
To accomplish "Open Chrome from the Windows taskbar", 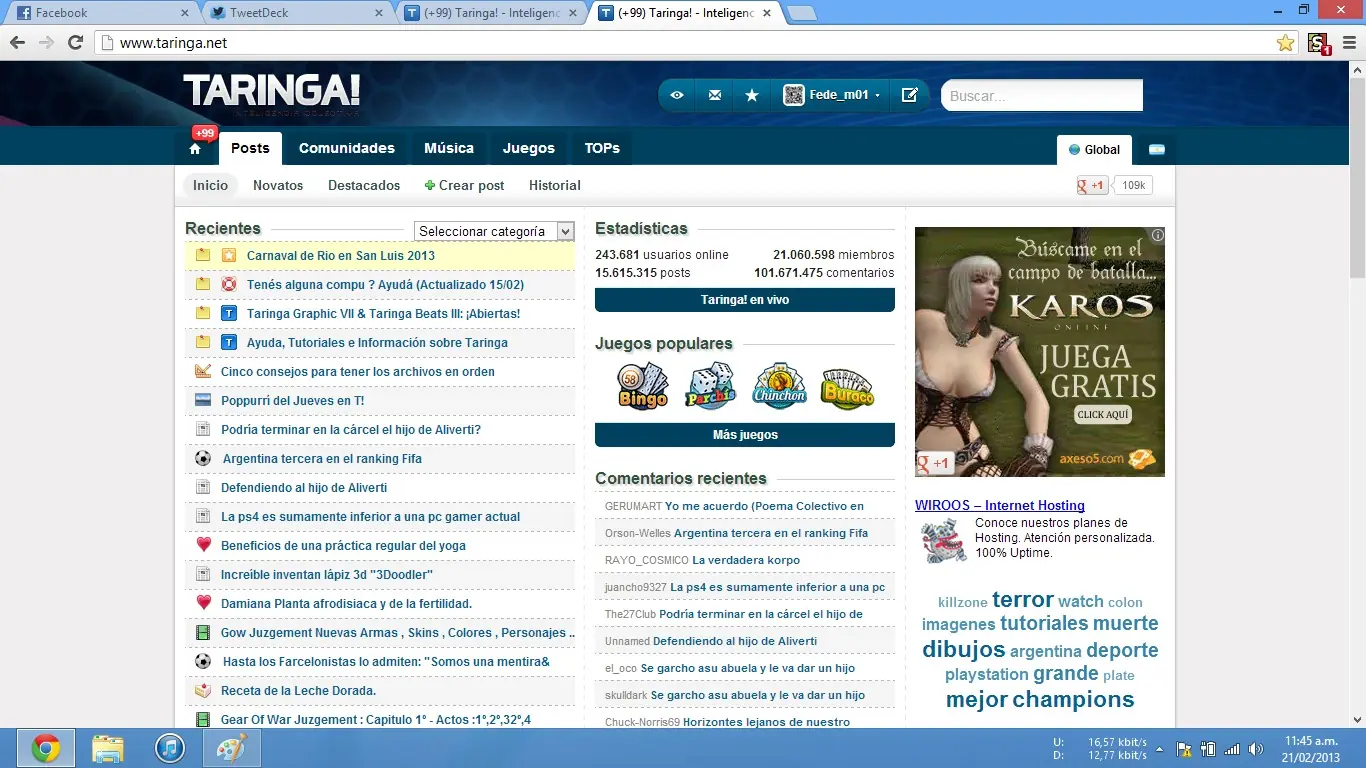I will [46, 748].
